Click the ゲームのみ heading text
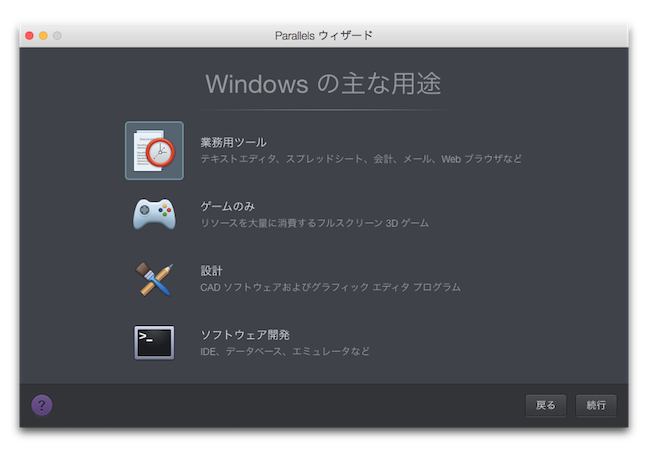648x452 pixels. [x=228, y=206]
